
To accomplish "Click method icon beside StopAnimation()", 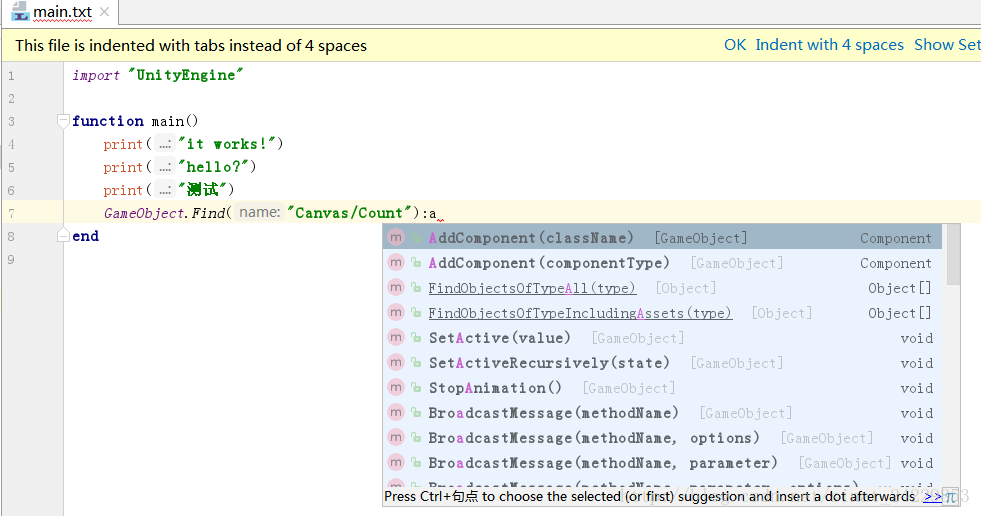I will (396, 388).
